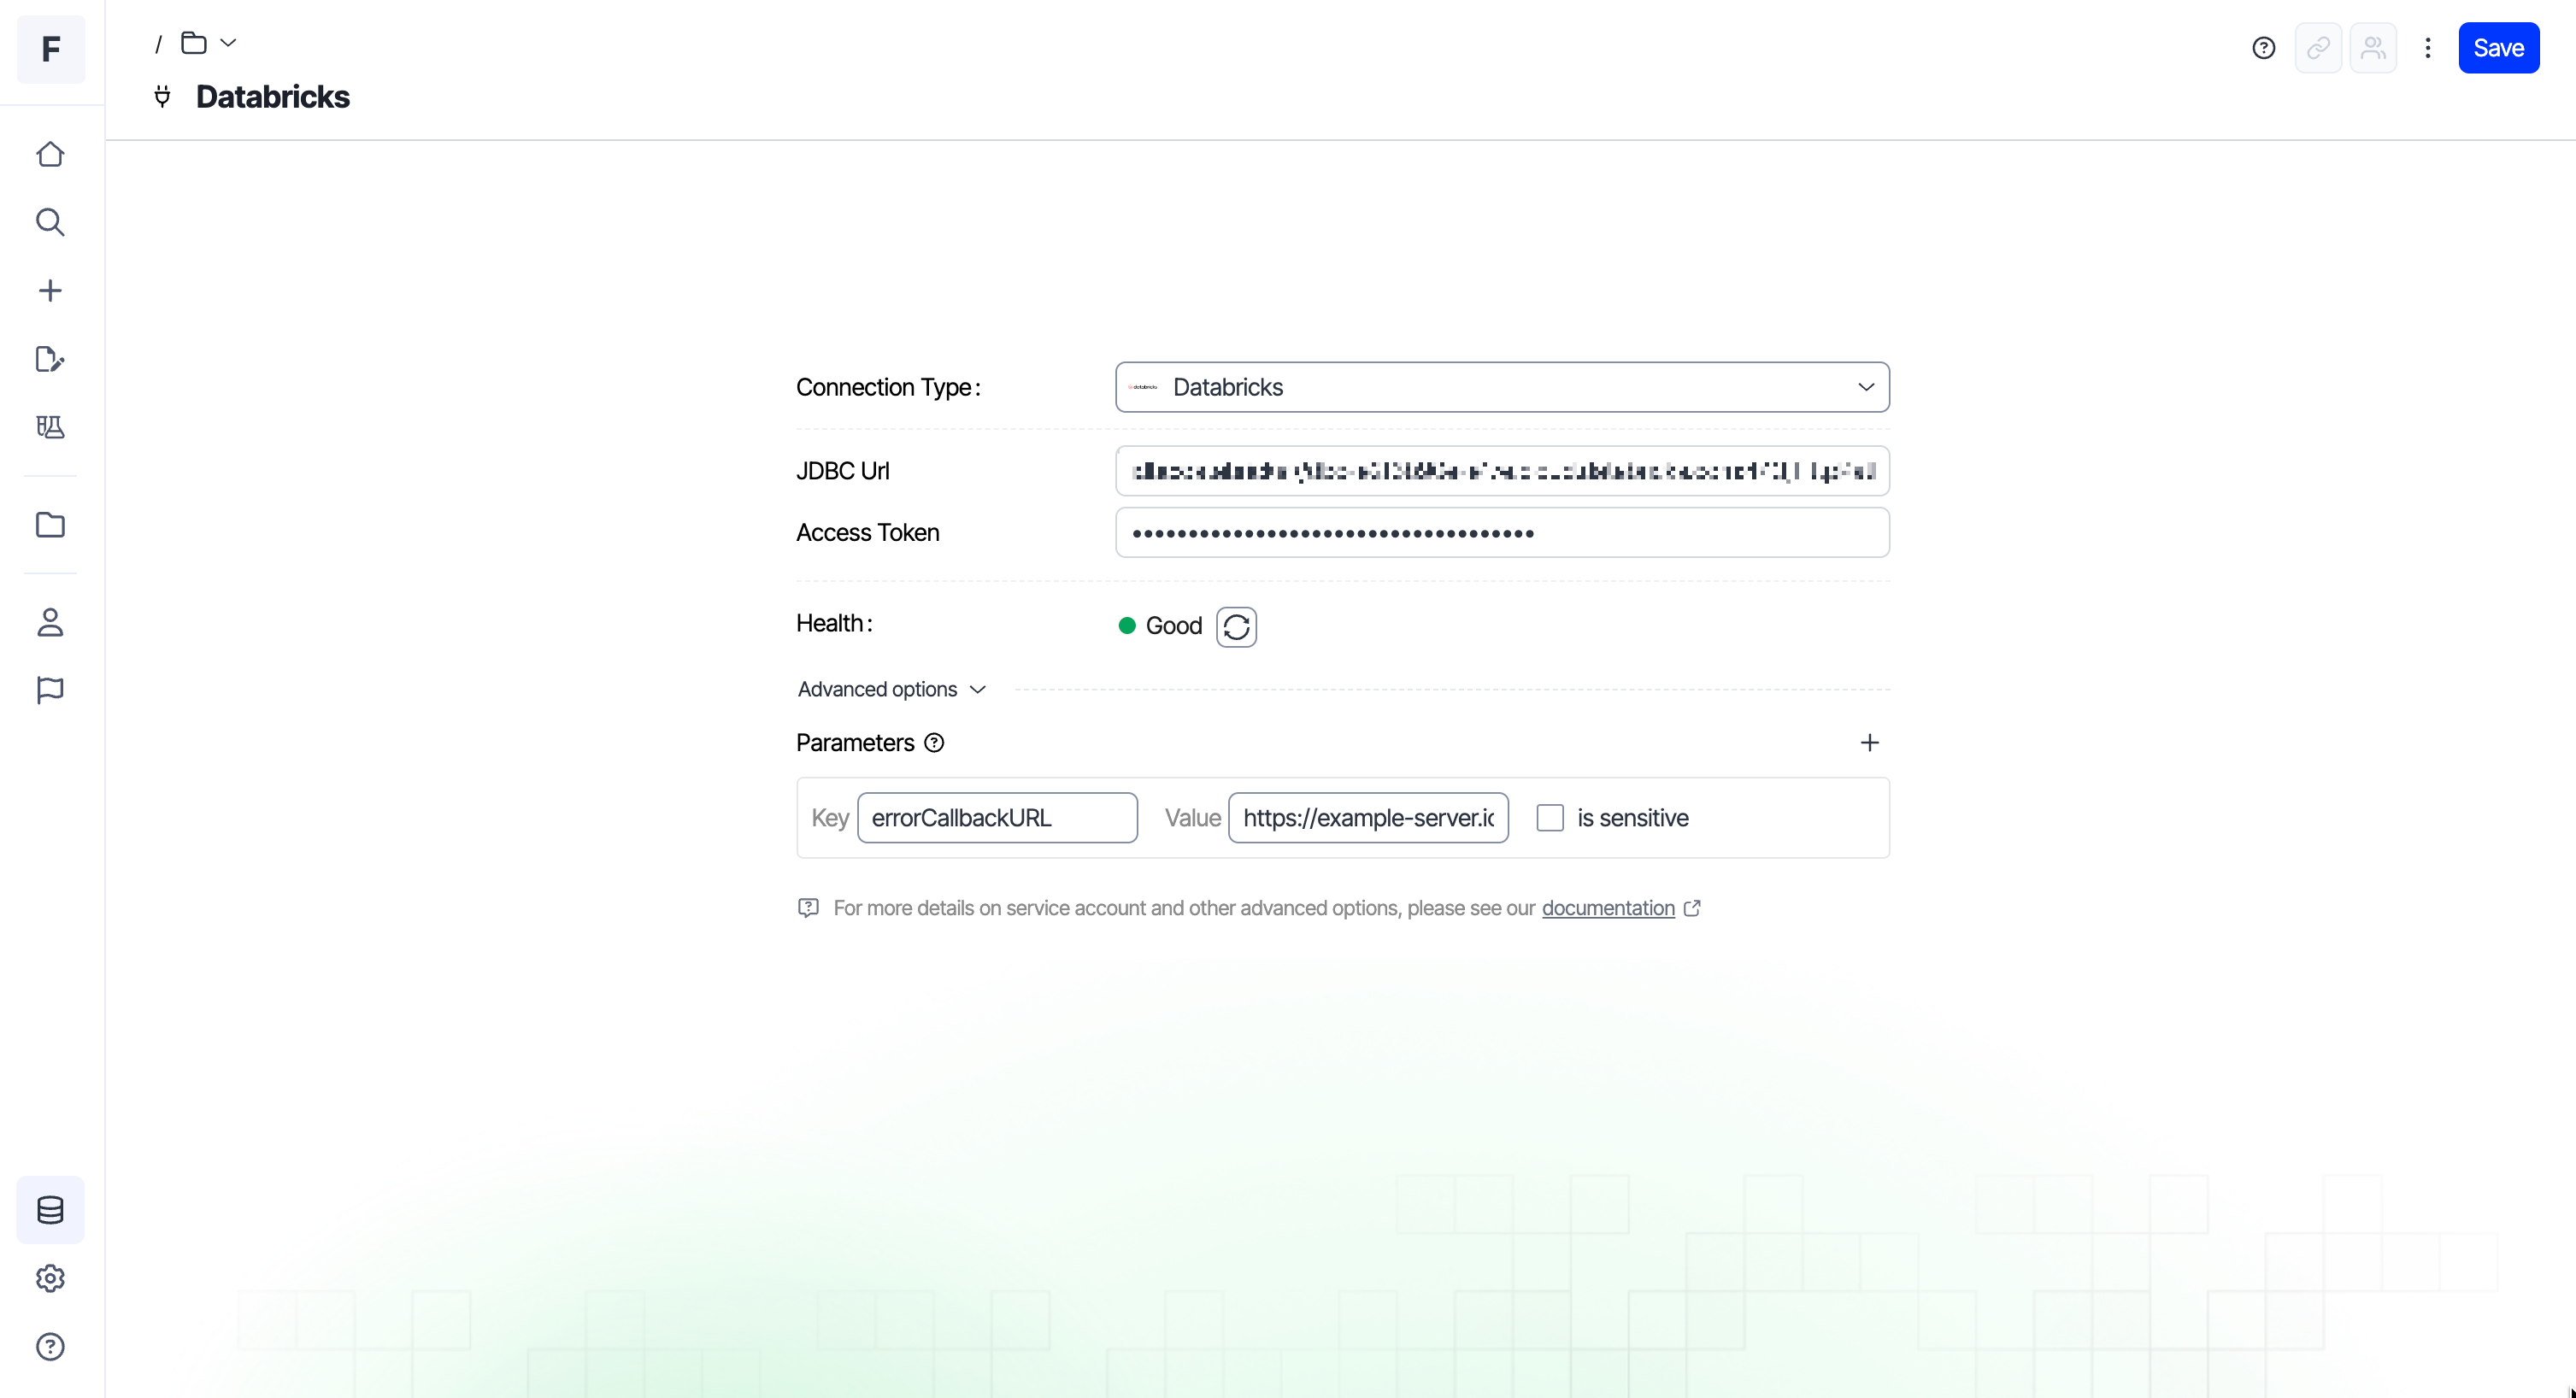Click the Save button
The height and width of the screenshot is (1398, 2576).
pos(2498,47)
